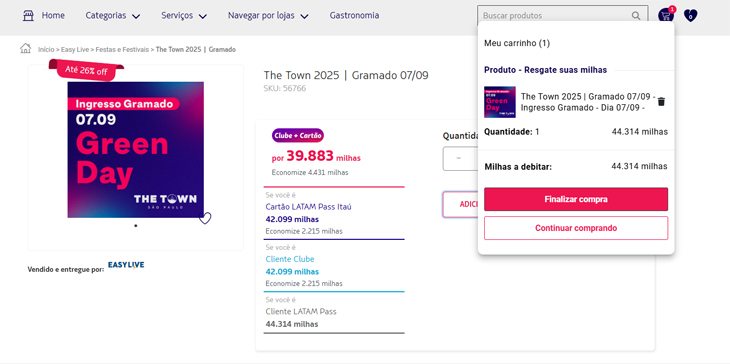Open the Navegar por lojas dropdown
This screenshot has width=730, height=364.
click(x=268, y=16)
